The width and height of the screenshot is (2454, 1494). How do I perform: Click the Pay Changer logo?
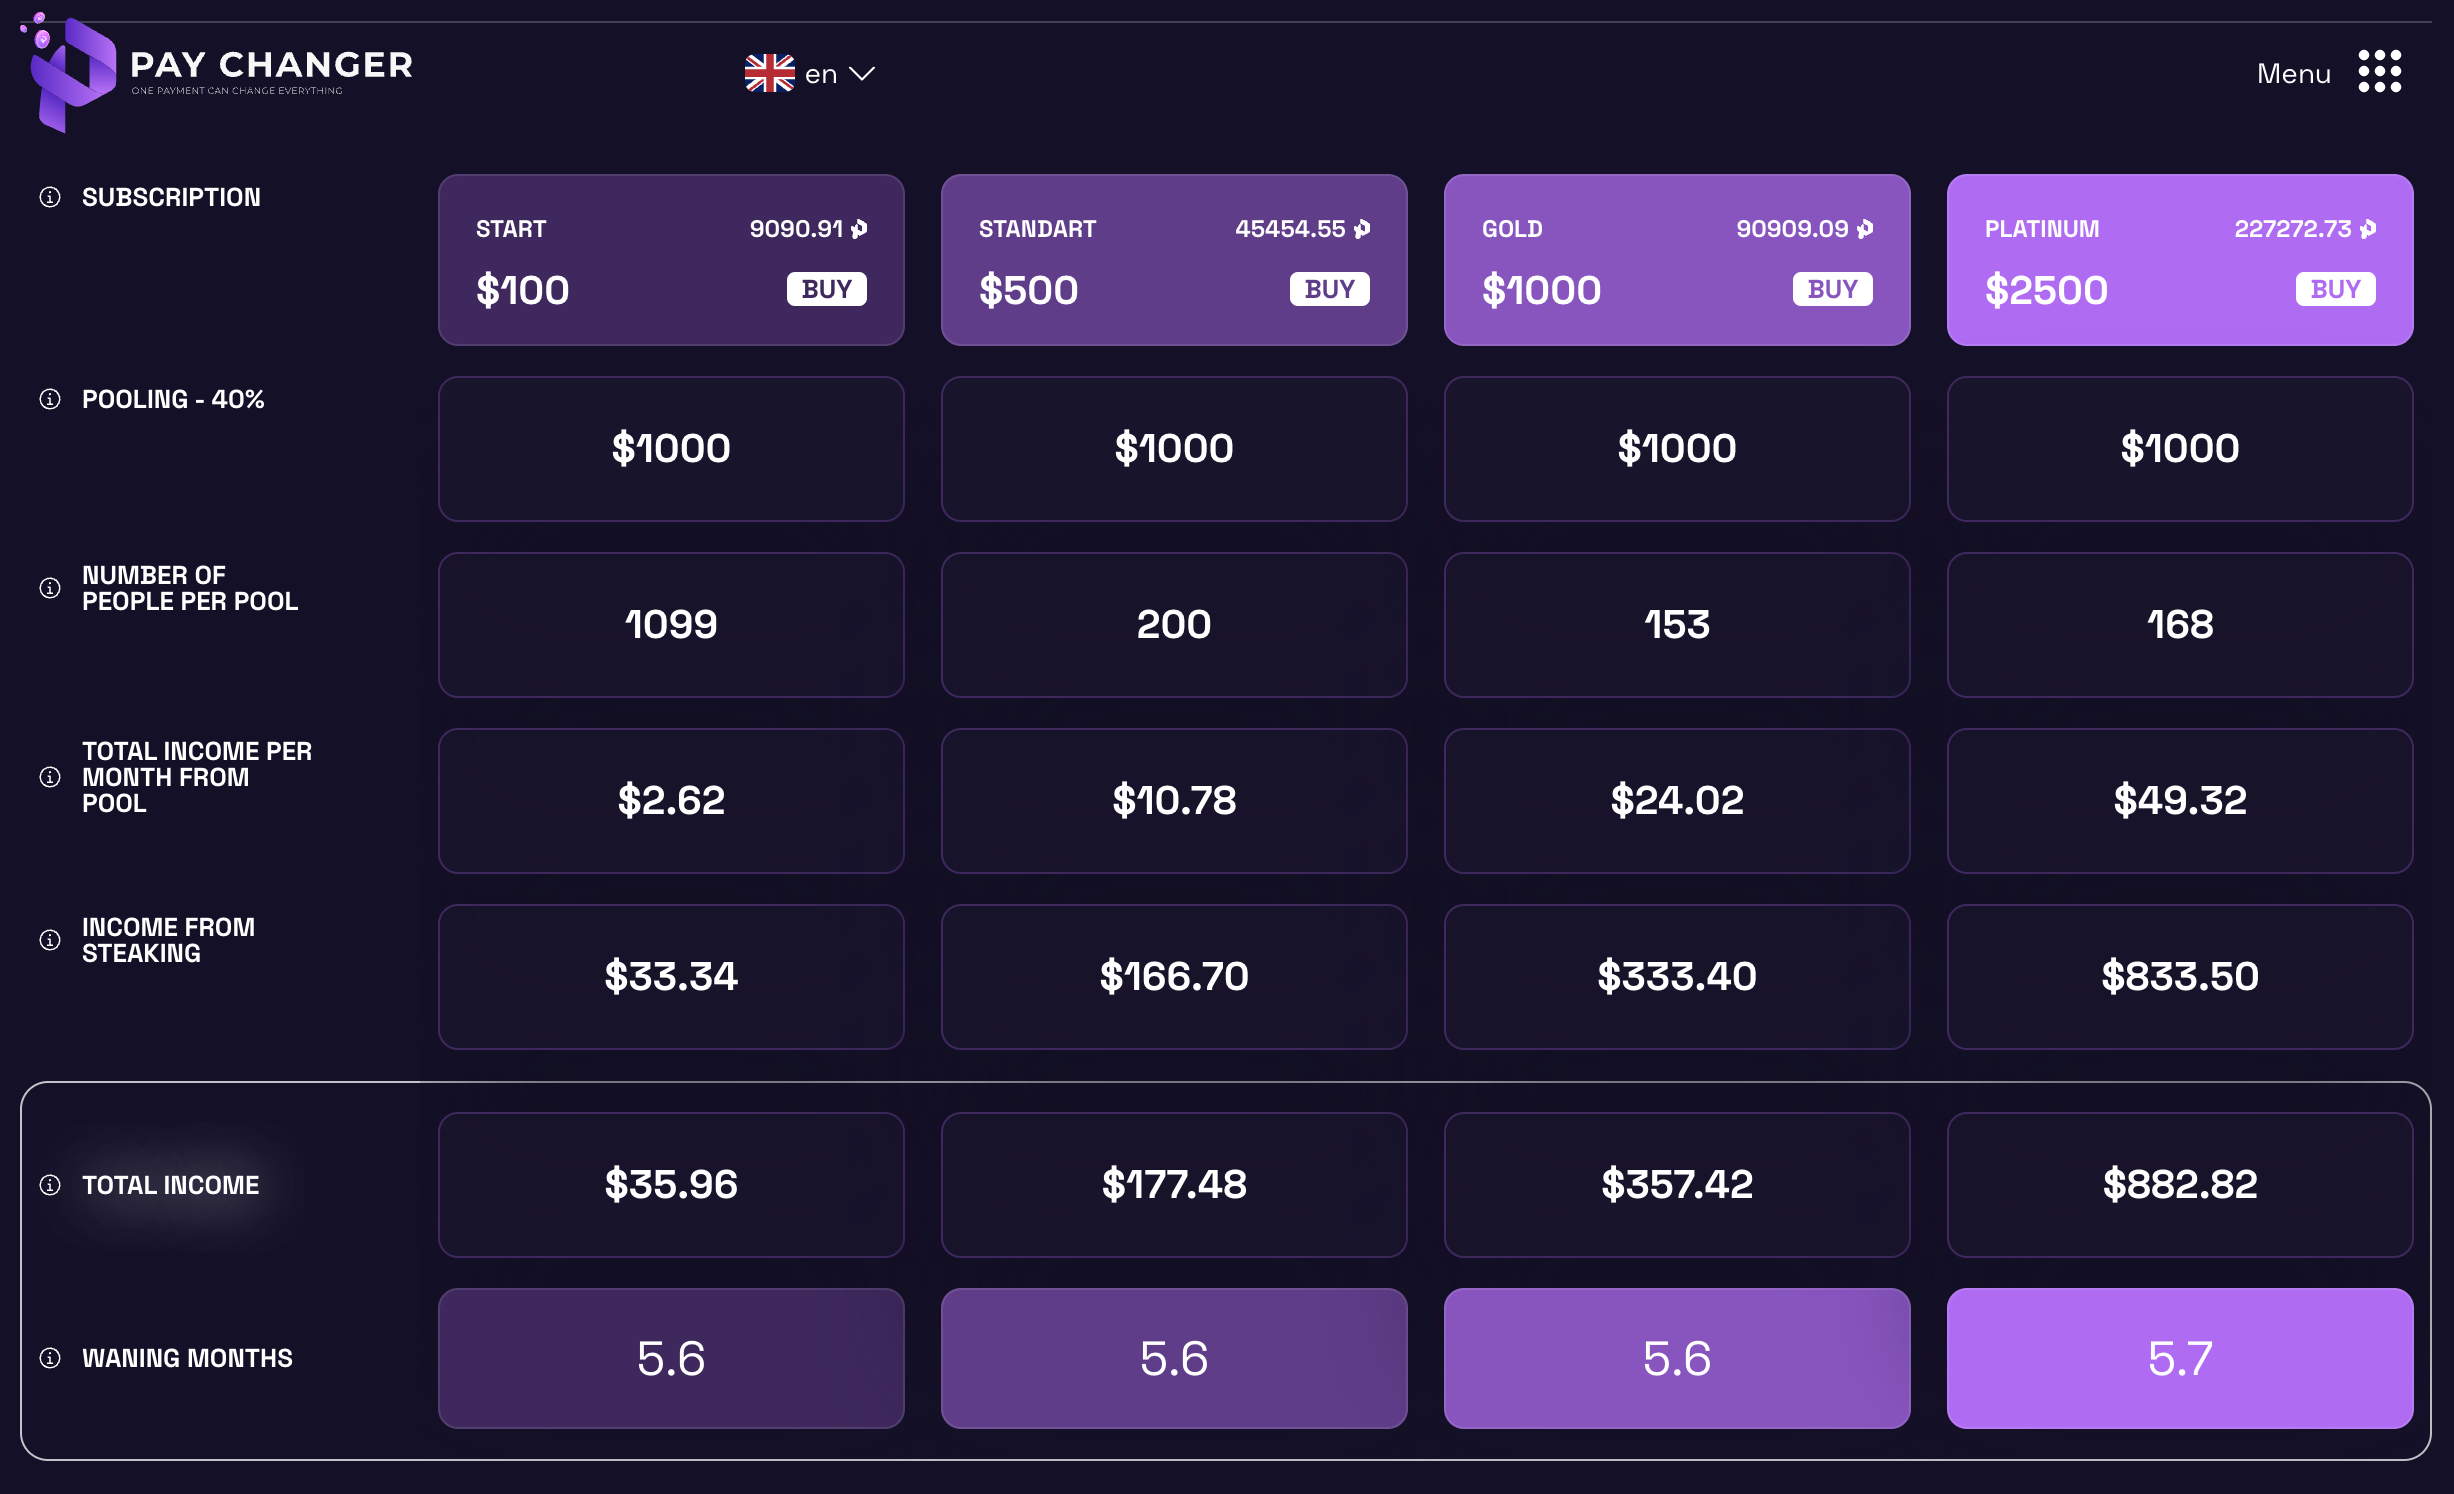[x=216, y=72]
